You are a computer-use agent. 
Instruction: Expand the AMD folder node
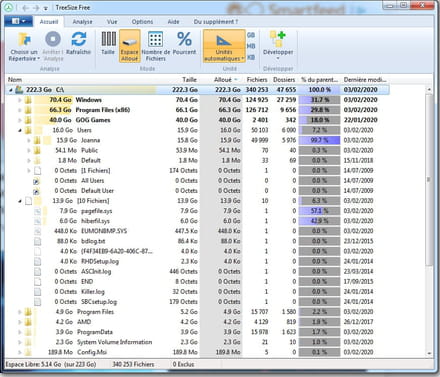(x=20, y=322)
